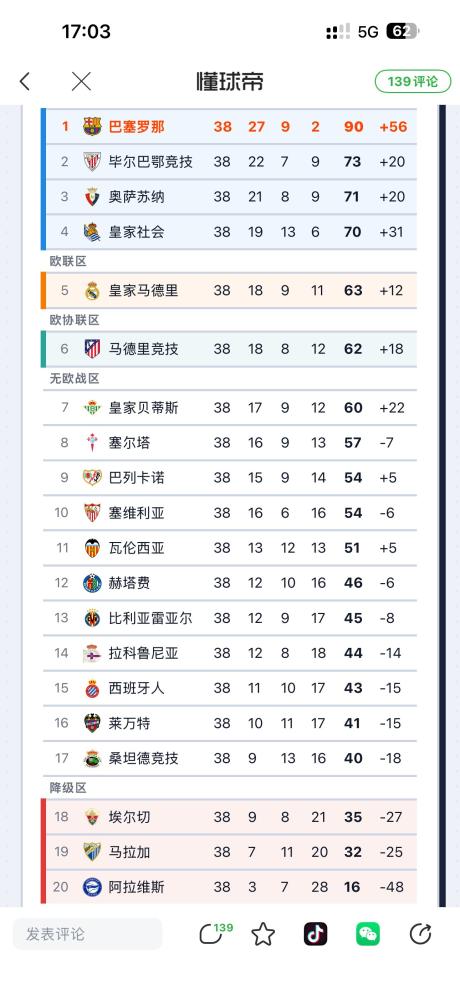This screenshot has width=460, height=997.
Task: Share via the WeChat icon
Action: point(368,934)
